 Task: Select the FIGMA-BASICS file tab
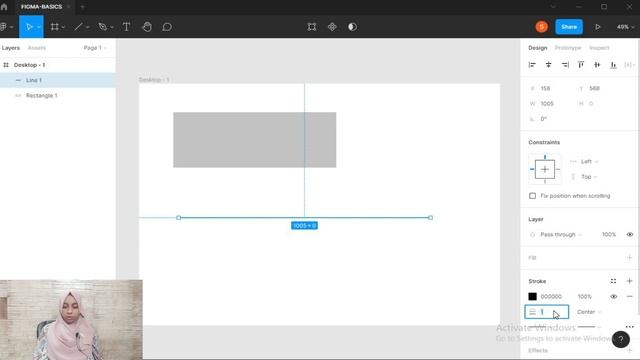click(42, 7)
